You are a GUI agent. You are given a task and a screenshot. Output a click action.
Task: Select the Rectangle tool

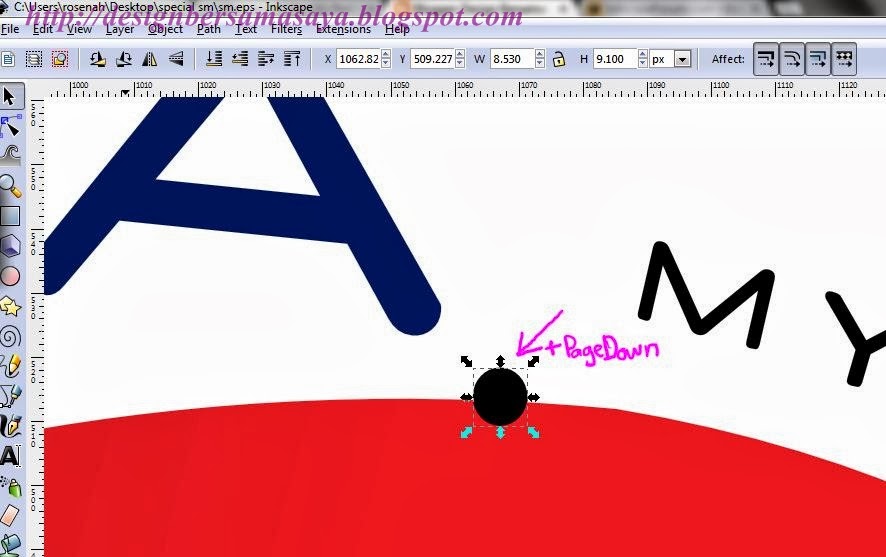tap(10, 216)
